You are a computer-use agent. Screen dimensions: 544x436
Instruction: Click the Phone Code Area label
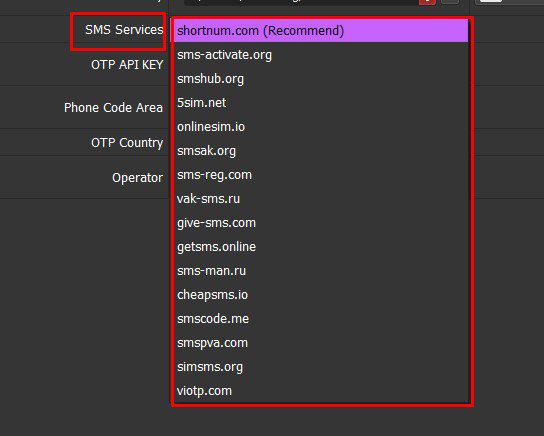113,108
